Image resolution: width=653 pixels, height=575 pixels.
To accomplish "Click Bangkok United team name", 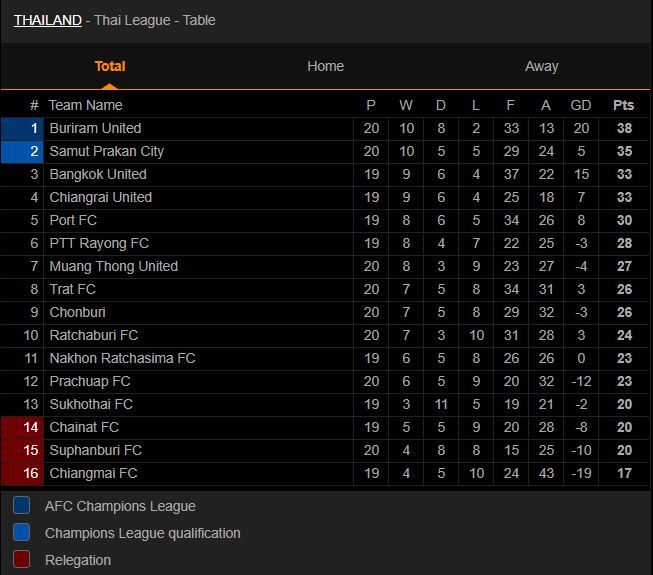I will [98, 174].
